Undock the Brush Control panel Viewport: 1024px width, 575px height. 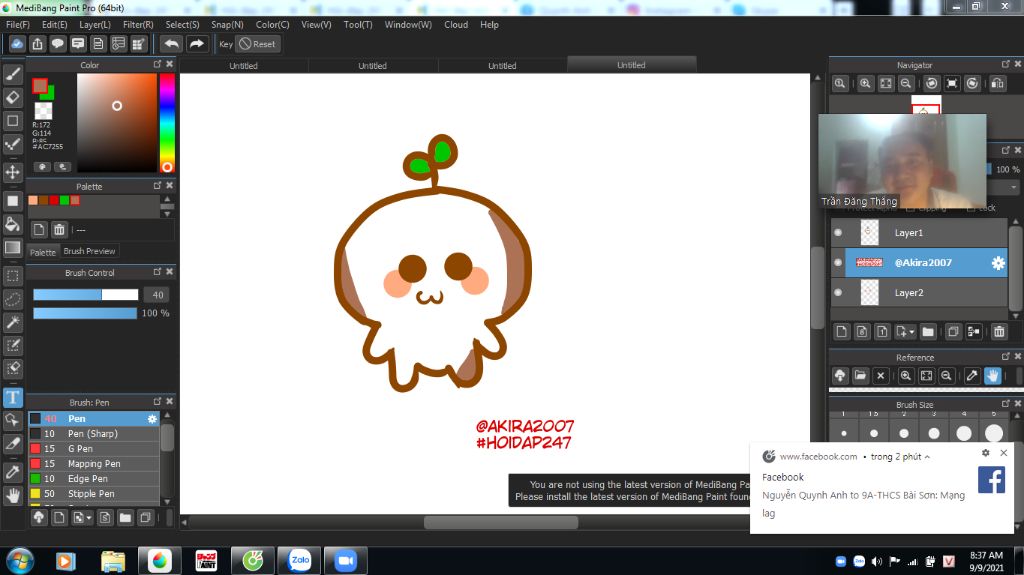(157, 272)
